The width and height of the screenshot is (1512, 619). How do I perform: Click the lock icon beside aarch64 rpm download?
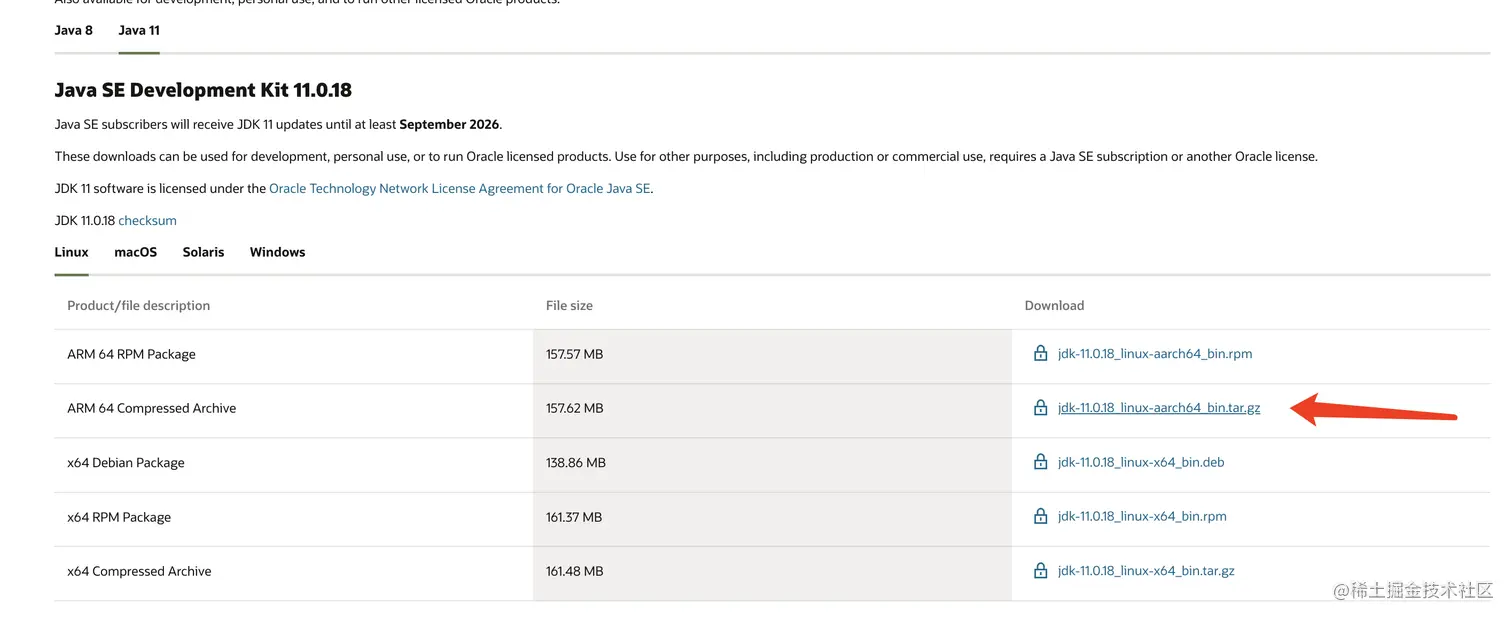pyautogui.click(x=1040, y=353)
